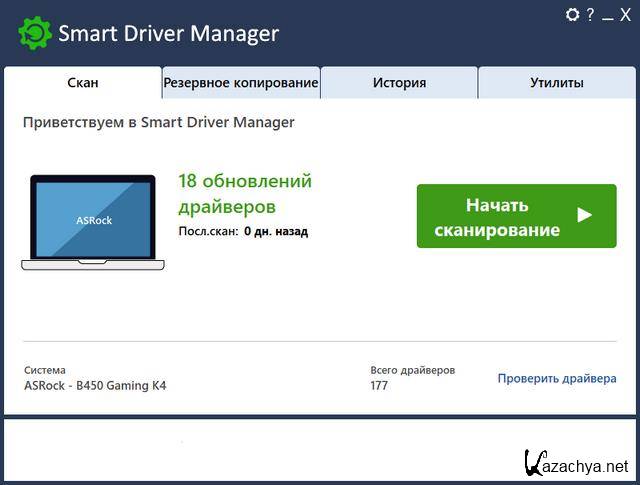Click the Приветствуем в Smart Driver Manager heading
Viewport: 640px width, 485px height.
coord(159,123)
